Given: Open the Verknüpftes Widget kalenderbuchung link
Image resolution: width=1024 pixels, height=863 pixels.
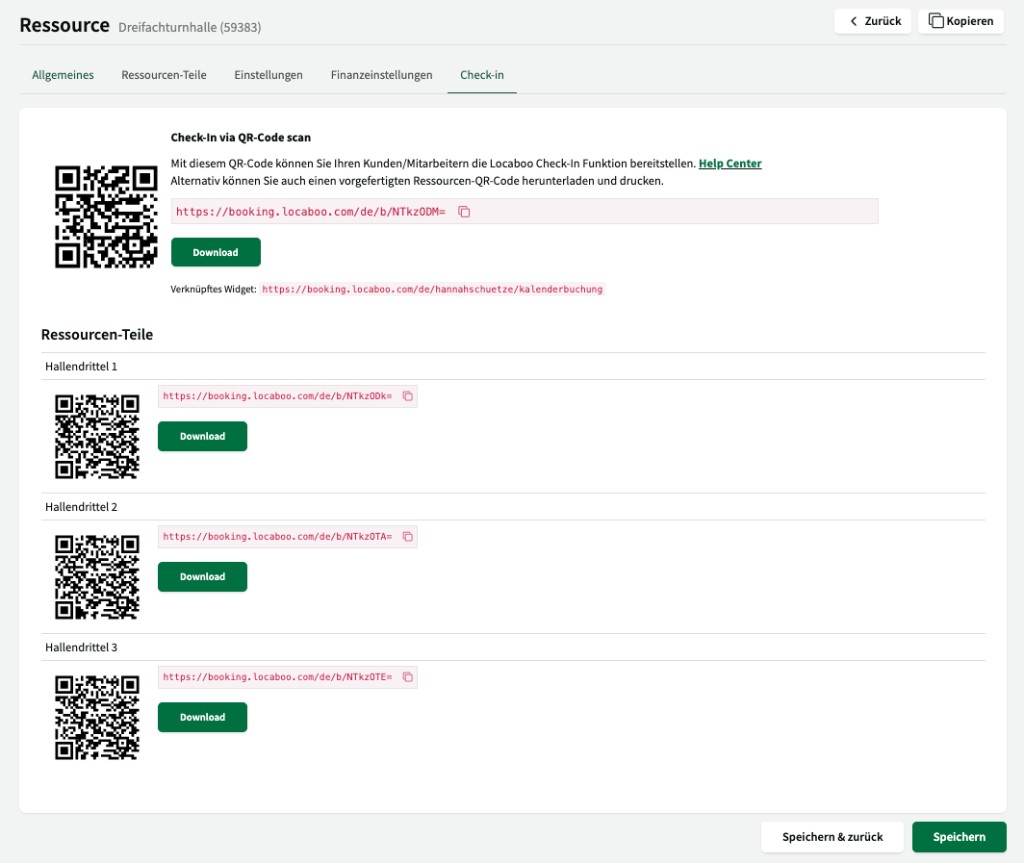Looking at the screenshot, I should pos(430,289).
